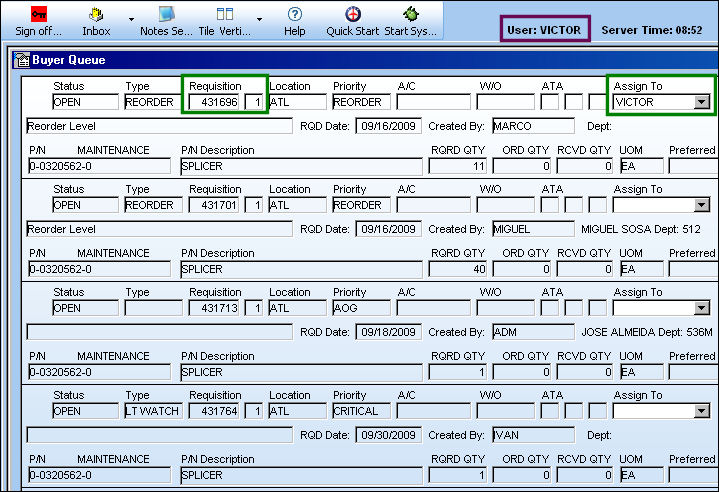Click the Buyer Queue window icon
This screenshot has width=719, height=492.
[22, 60]
